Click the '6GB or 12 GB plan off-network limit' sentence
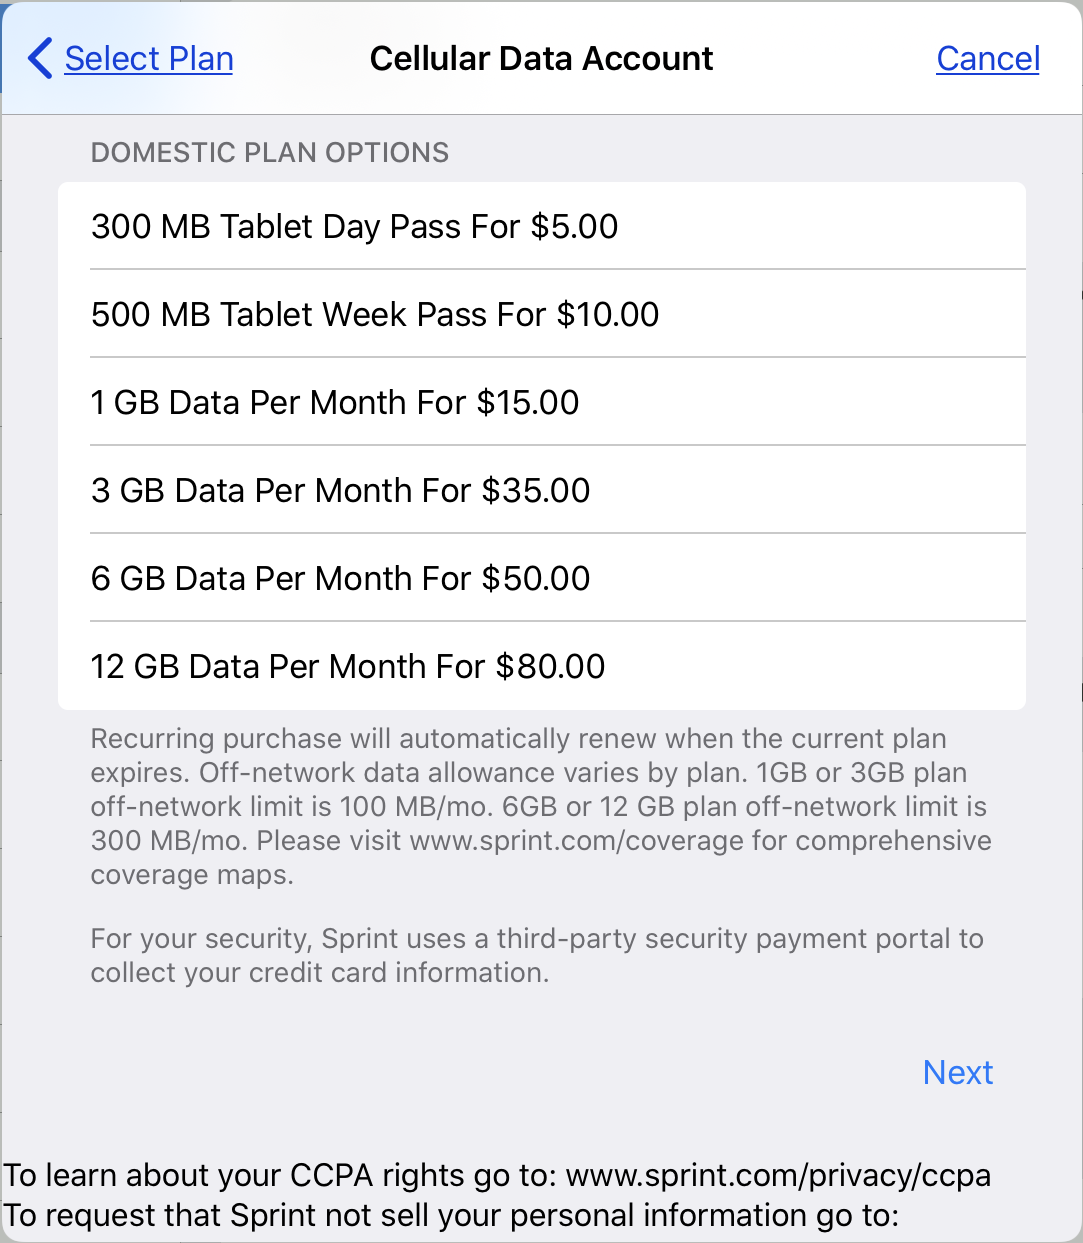 [744, 807]
